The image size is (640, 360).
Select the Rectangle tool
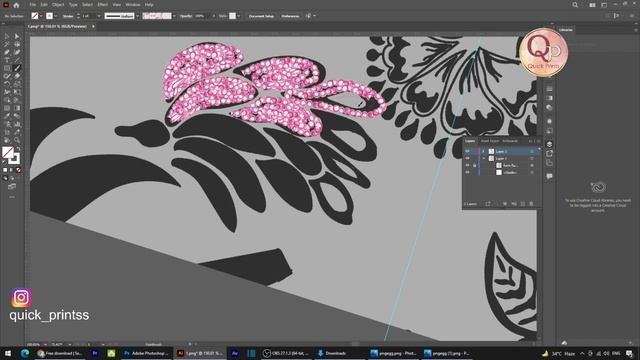coord(7,68)
